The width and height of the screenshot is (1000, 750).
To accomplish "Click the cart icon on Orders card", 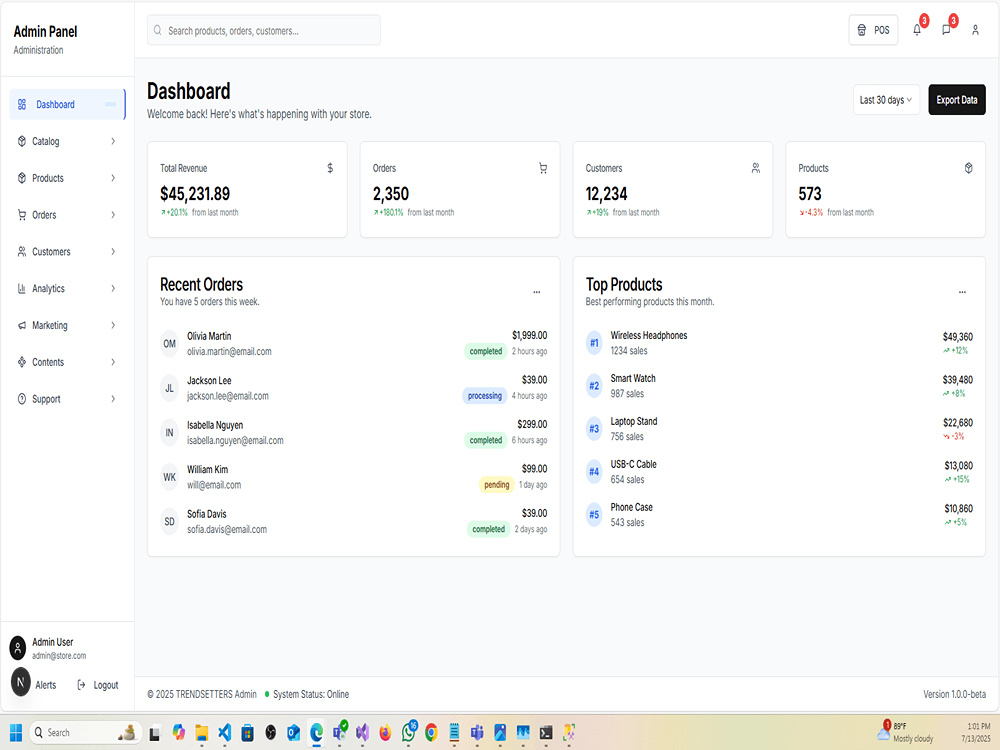I will (x=543, y=168).
